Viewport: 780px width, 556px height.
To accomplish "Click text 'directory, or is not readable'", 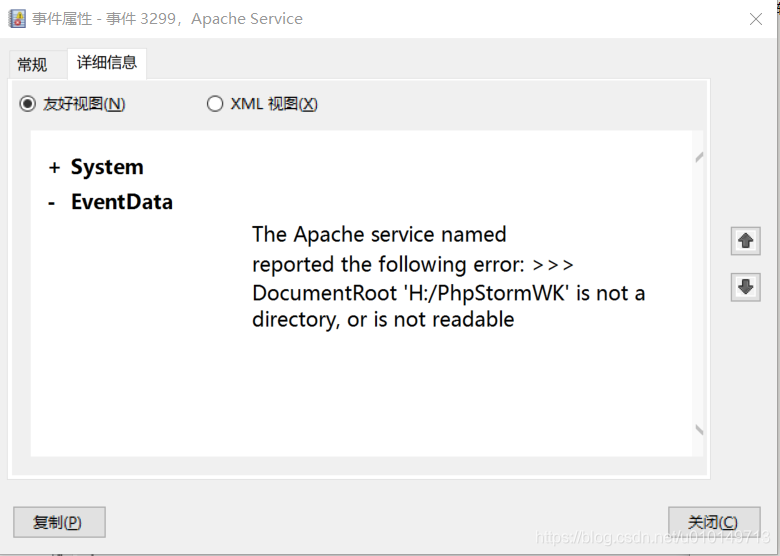I will pyautogui.click(x=383, y=319).
